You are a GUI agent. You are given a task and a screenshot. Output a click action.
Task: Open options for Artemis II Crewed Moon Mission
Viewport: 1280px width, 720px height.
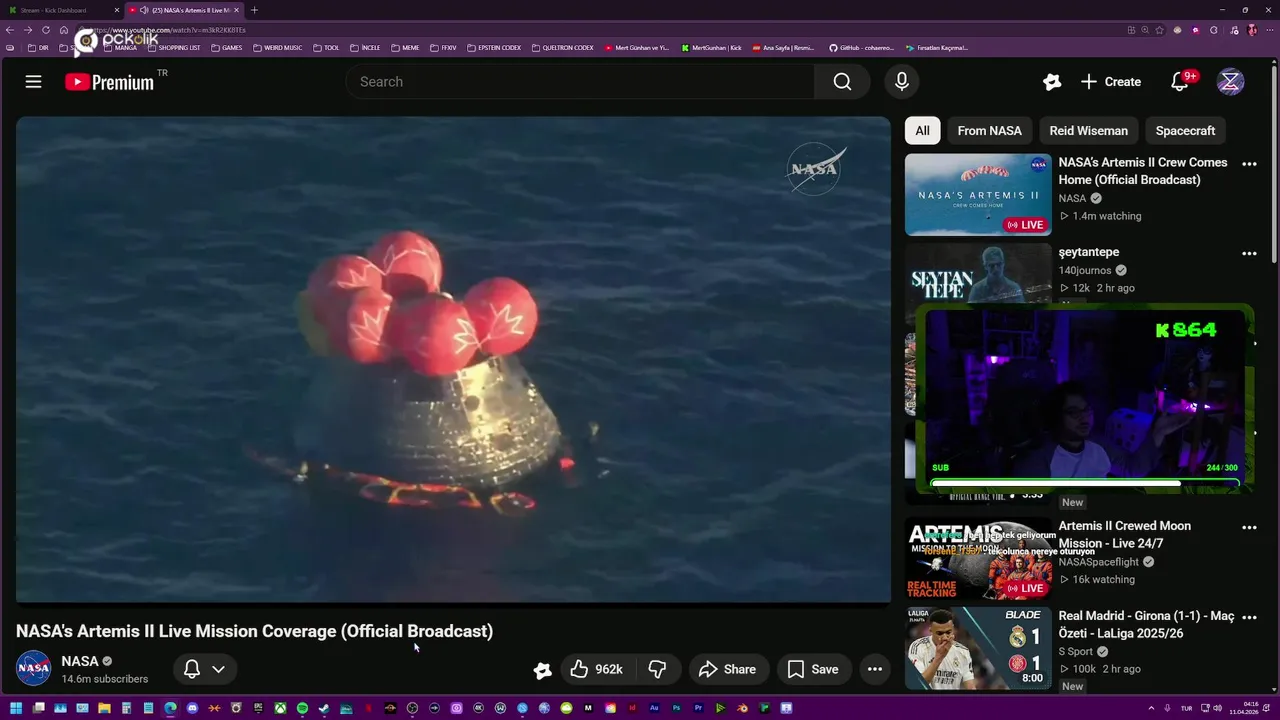(x=1249, y=527)
